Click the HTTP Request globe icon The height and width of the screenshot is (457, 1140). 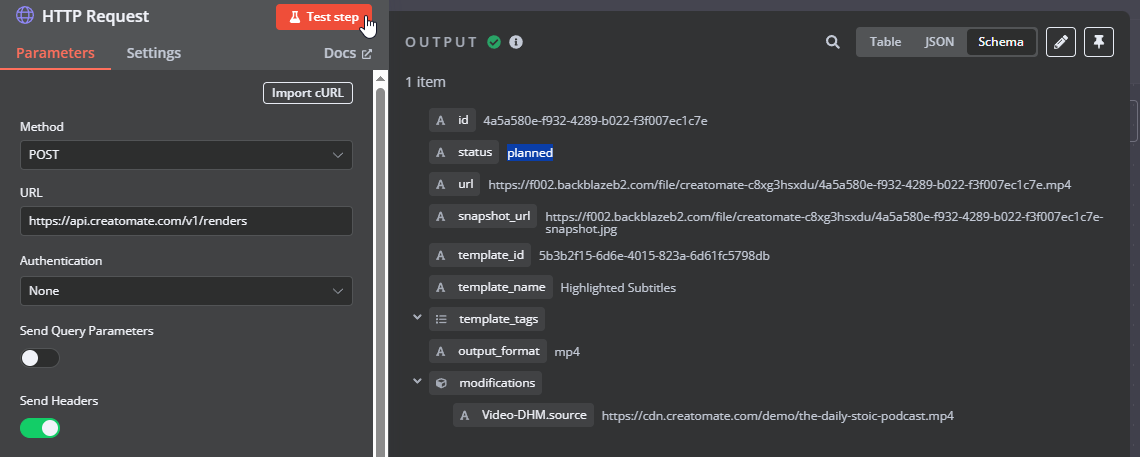point(25,16)
